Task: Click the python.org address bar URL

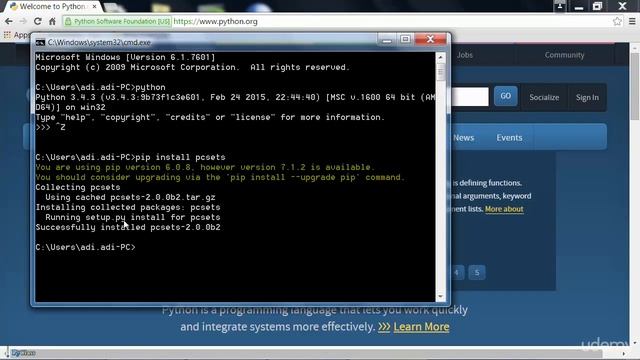Action: click(216, 21)
